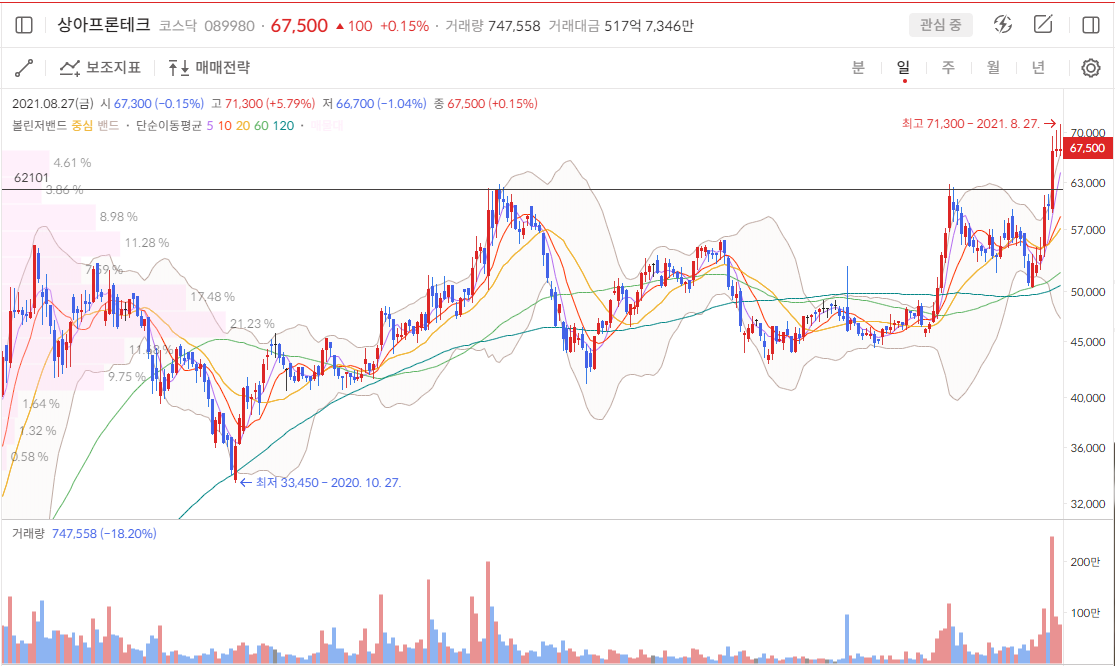Open the memo edit icon
Image resolution: width=1115 pixels, height=666 pixels.
tap(1043, 24)
